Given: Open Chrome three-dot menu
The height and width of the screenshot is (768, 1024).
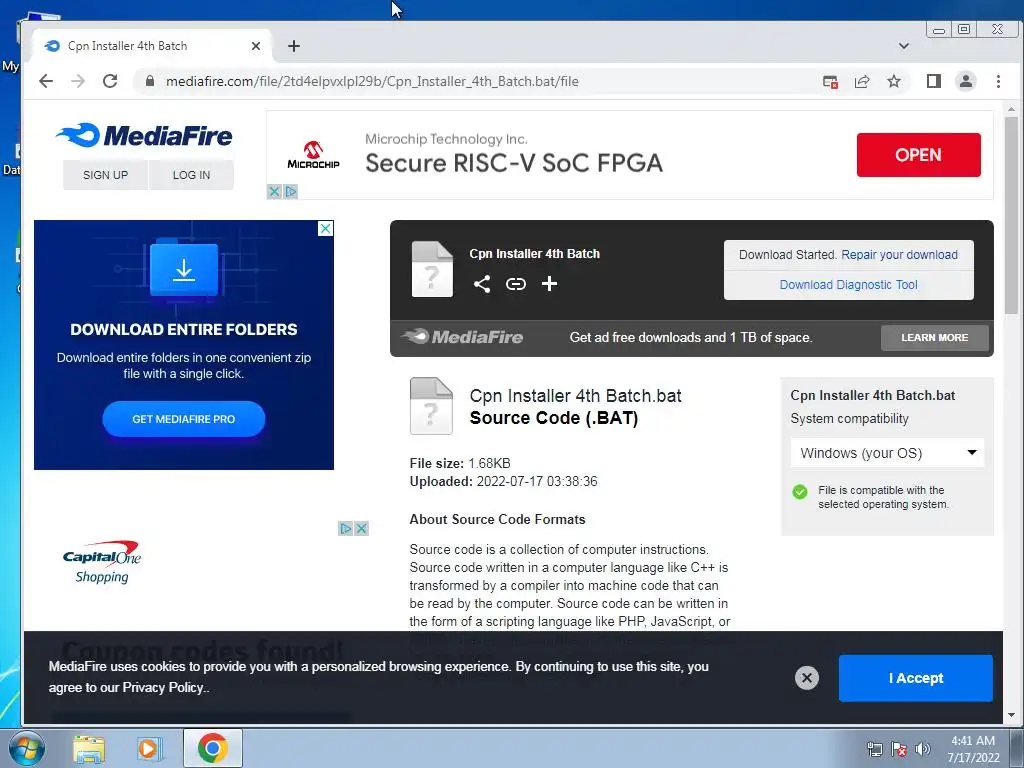Looking at the screenshot, I should click(998, 81).
